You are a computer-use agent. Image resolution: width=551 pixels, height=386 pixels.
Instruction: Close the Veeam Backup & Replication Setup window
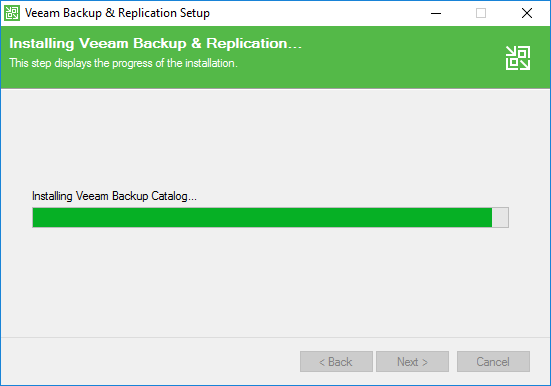[526, 13]
